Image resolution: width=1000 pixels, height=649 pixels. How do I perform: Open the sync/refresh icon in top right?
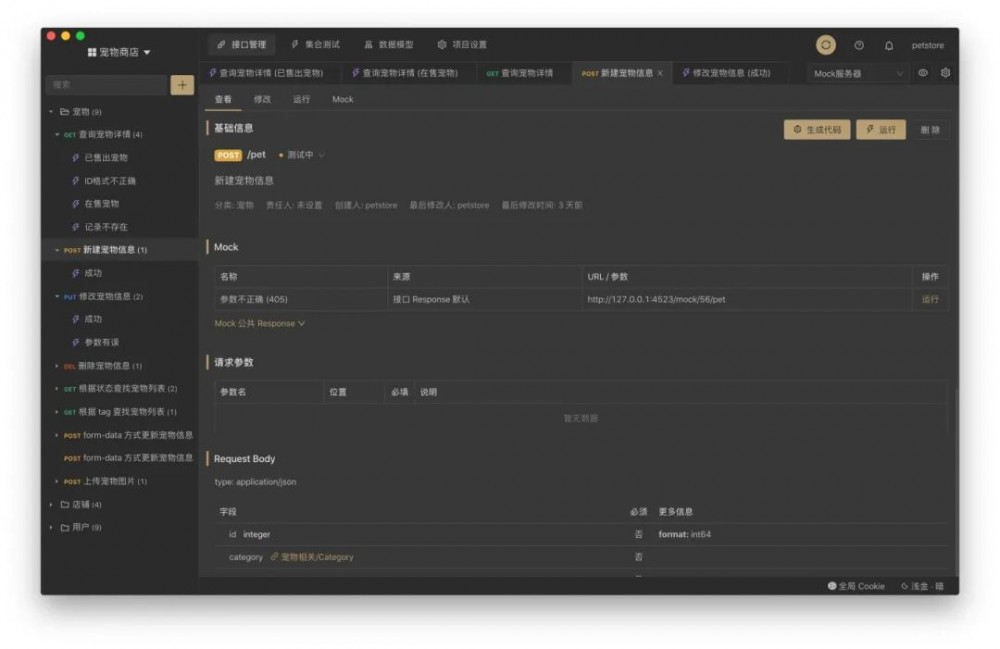click(826, 45)
